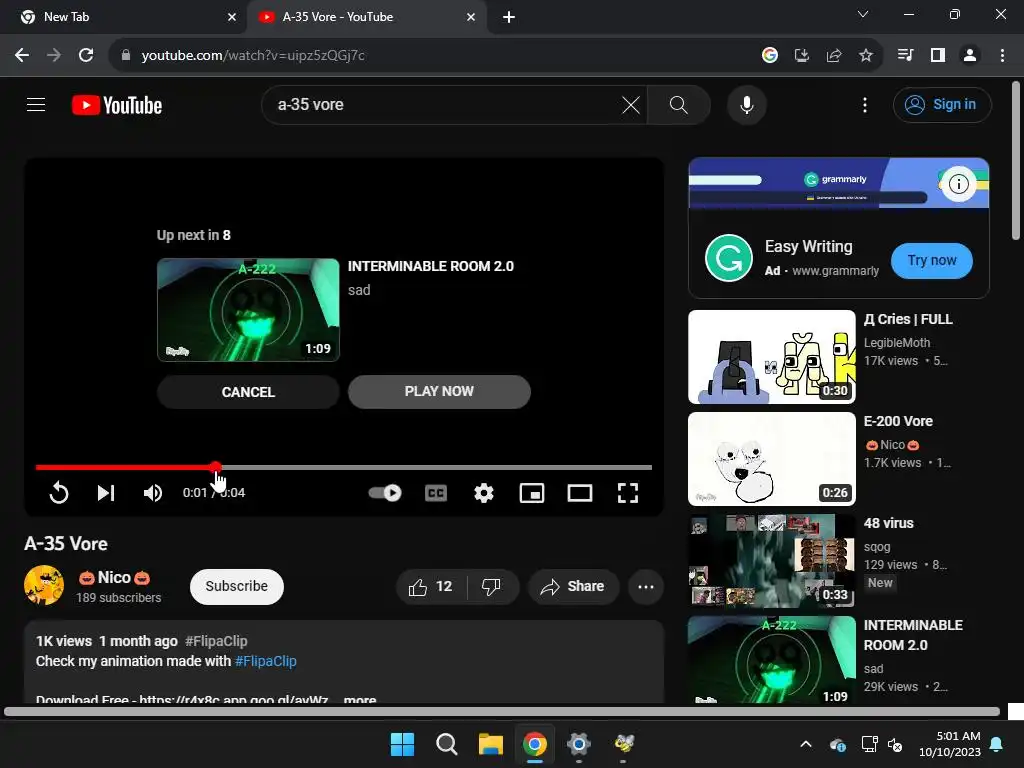This screenshot has width=1024, height=768.
Task: Bookmark this page with star
Action: tap(865, 55)
